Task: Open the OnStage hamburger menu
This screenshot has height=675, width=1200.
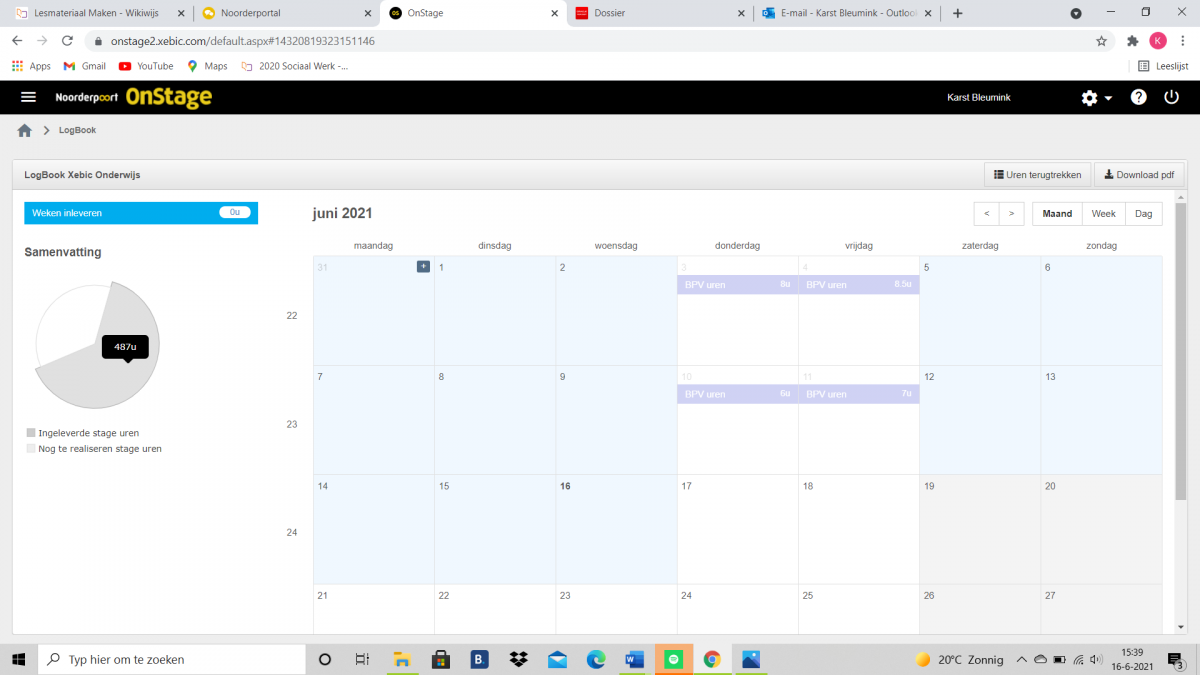Action: coord(28,97)
